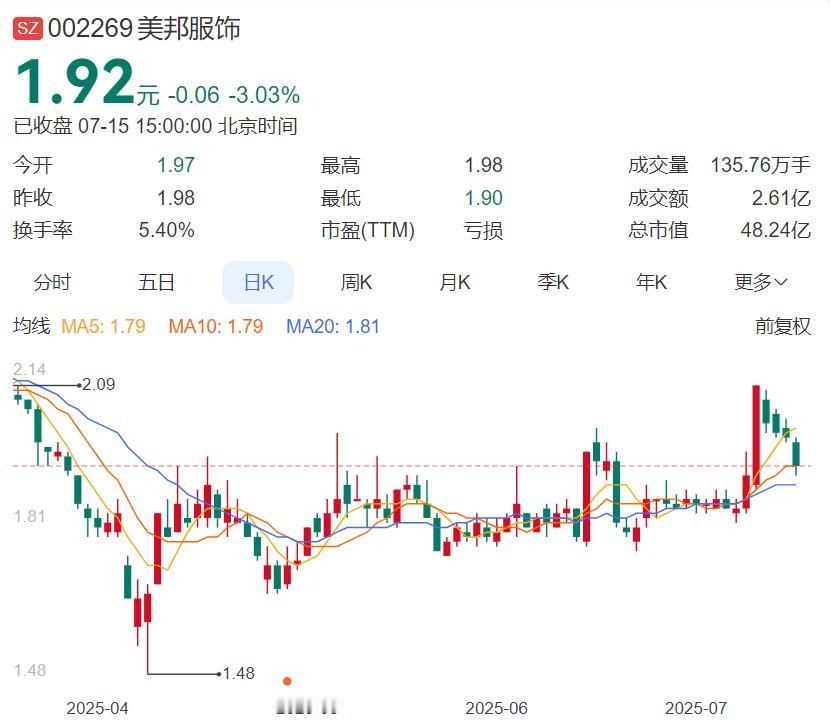
Task: Select the 日K daily candlestick tab
Action: point(258,282)
